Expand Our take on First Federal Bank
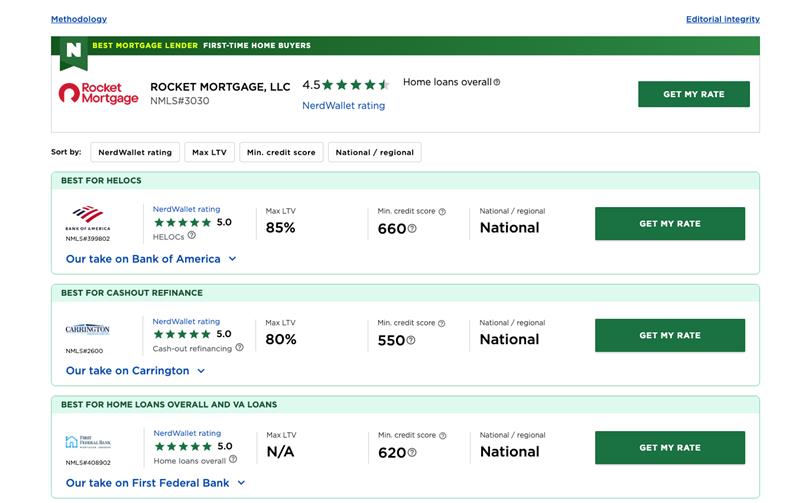Viewport: 800px width, 503px height. (155, 483)
